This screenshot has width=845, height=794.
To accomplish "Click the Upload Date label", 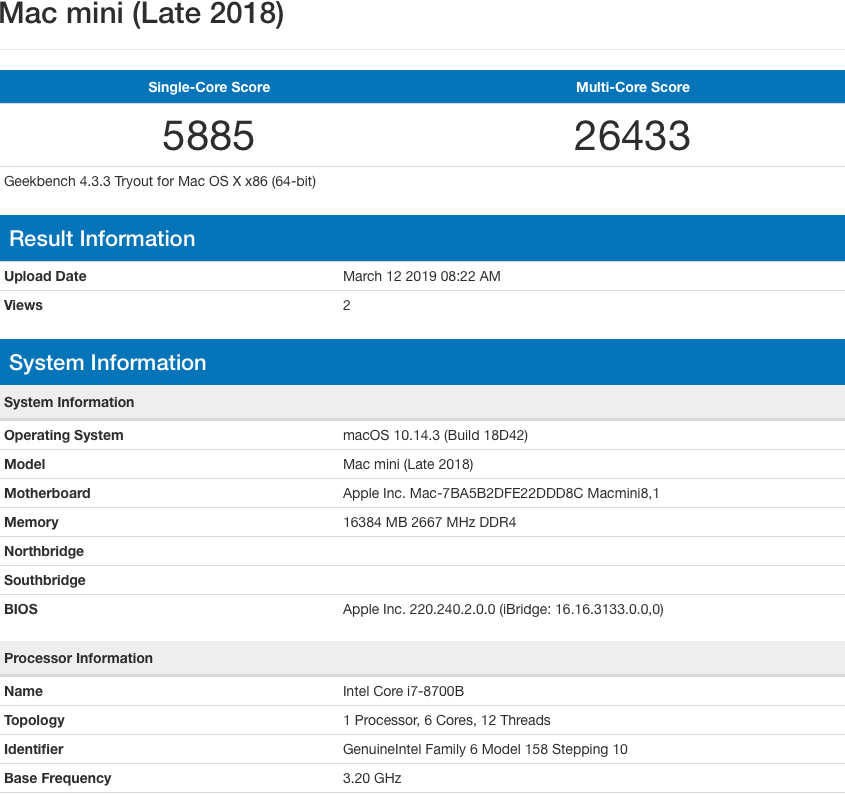I will 45,277.
